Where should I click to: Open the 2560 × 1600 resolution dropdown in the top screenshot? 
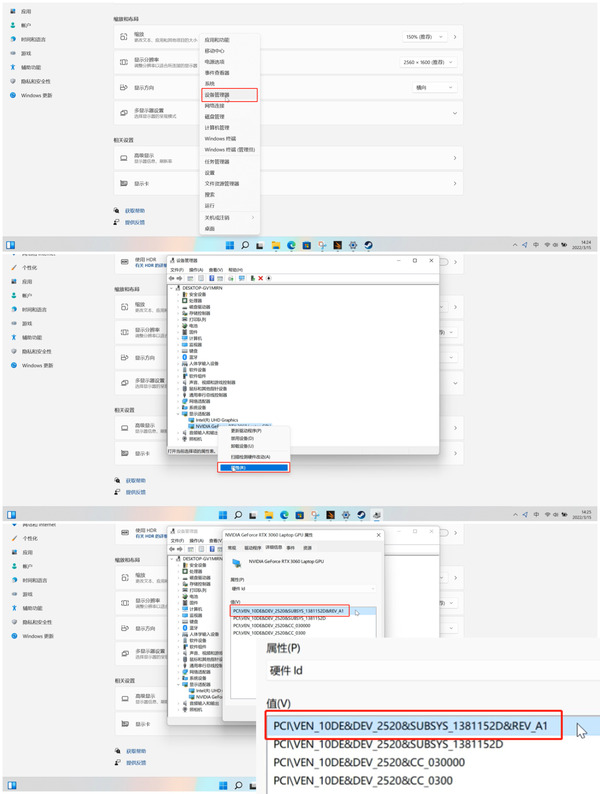[423, 61]
